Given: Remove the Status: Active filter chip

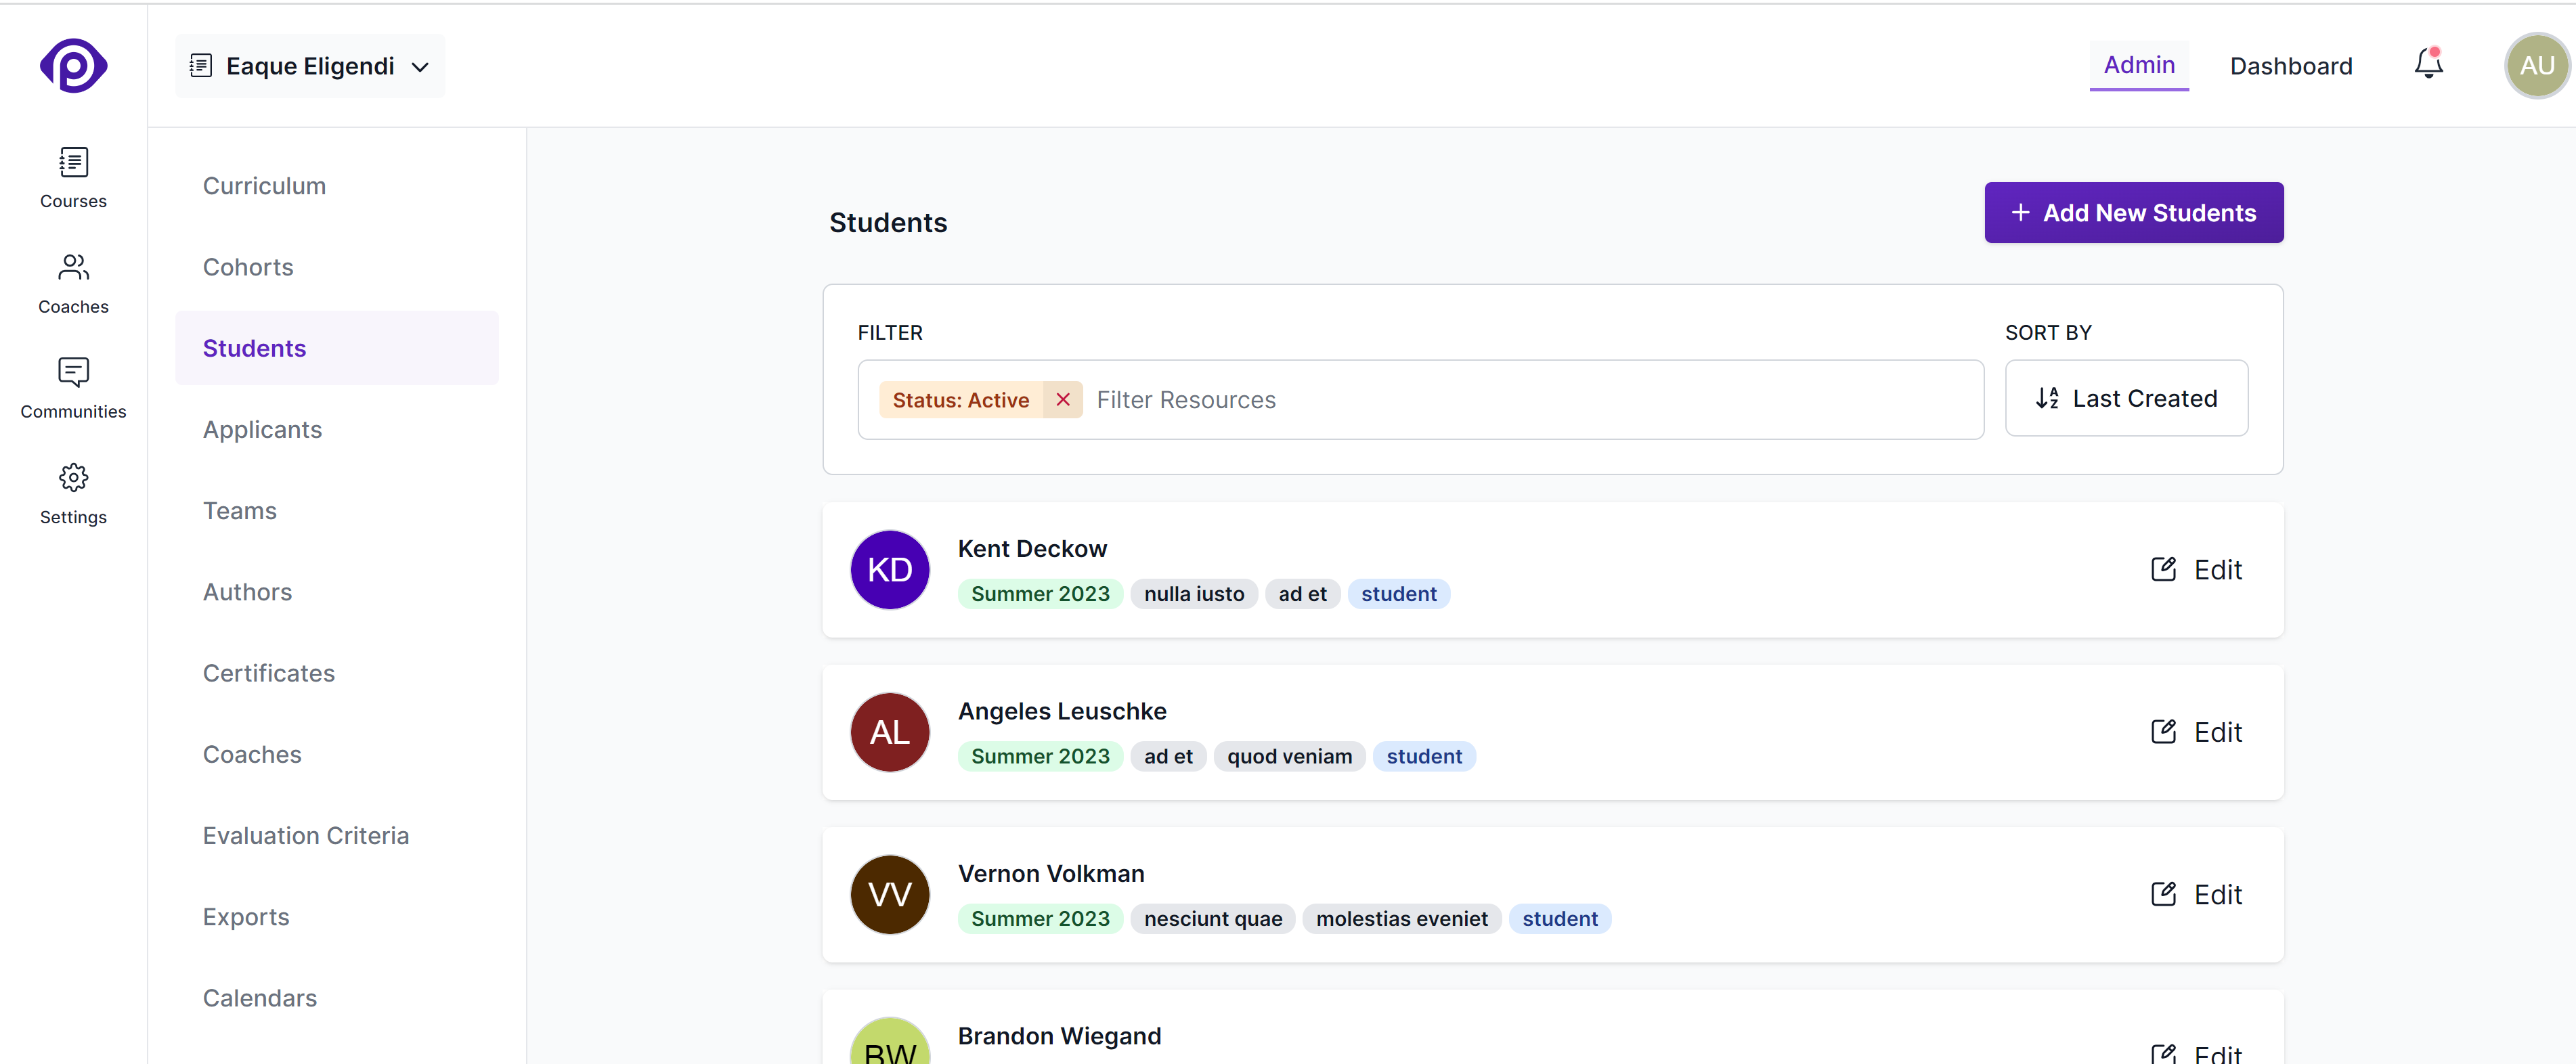Looking at the screenshot, I should 1062,399.
